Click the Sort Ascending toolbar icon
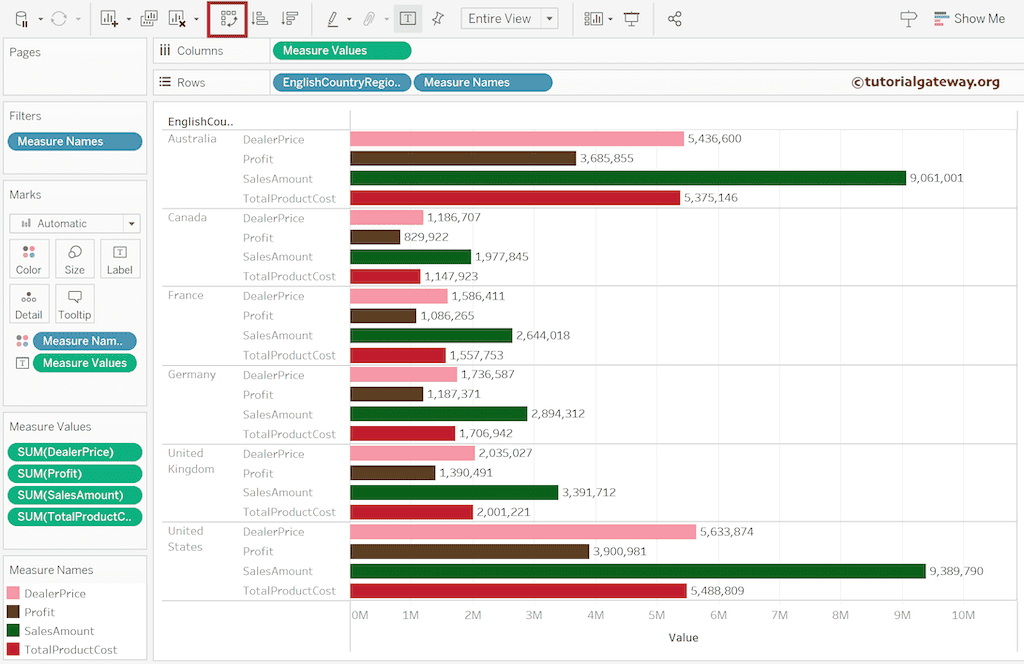1024x664 pixels. (x=260, y=18)
